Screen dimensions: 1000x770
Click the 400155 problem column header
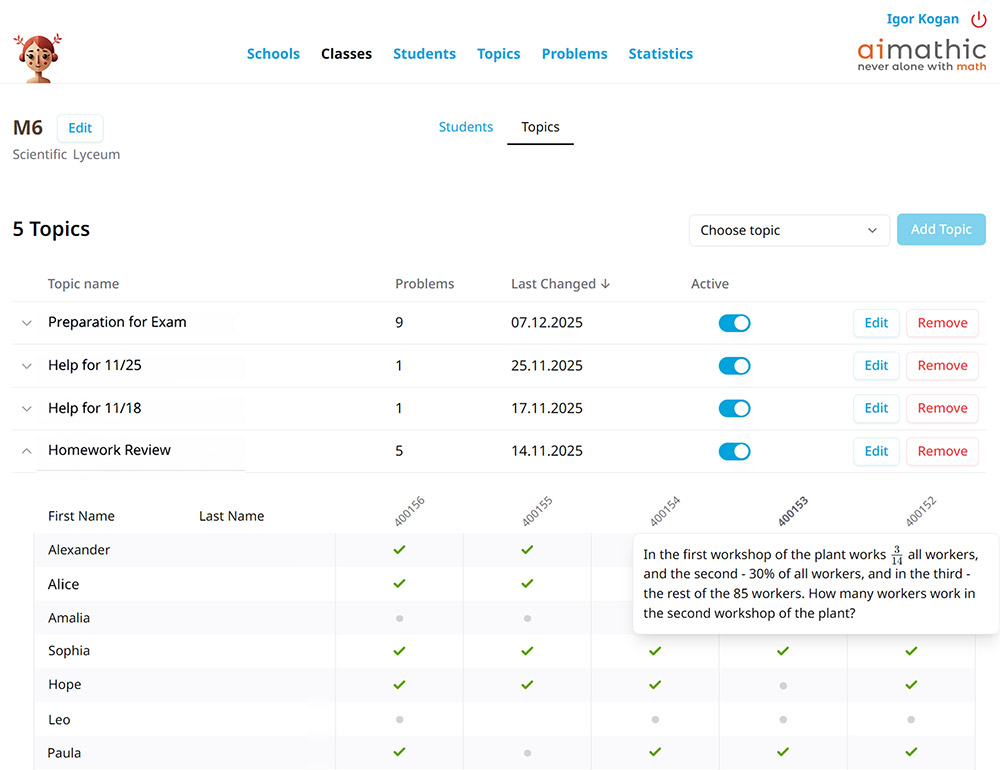coord(537,512)
